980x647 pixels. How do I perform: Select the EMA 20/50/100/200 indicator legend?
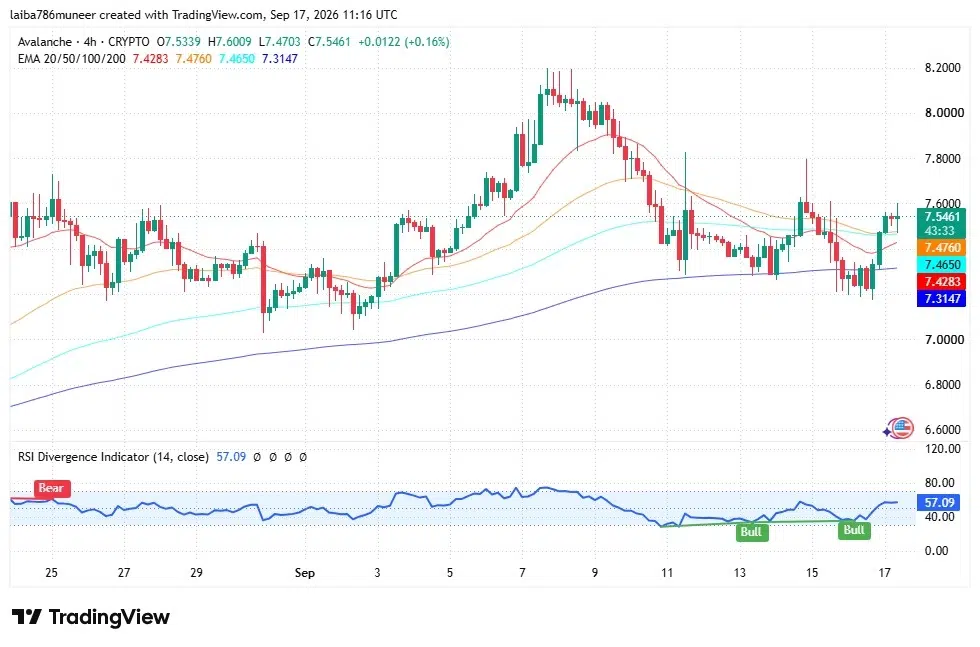(71, 59)
